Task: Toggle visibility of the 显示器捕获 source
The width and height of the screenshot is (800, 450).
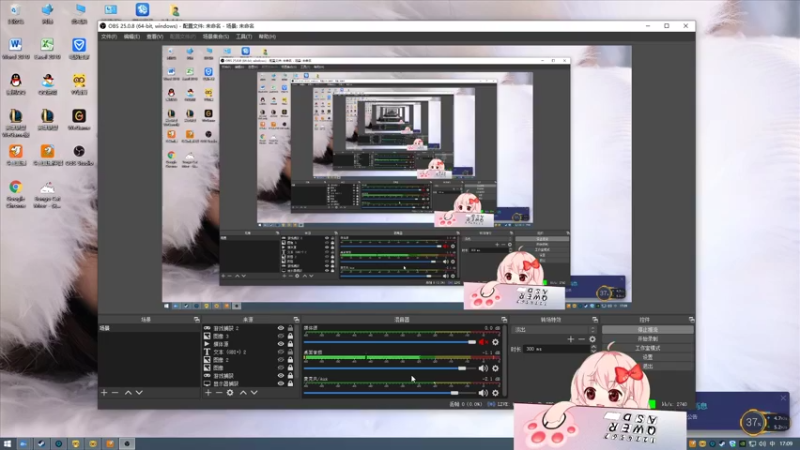Action: pyautogui.click(x=281, y=383)
